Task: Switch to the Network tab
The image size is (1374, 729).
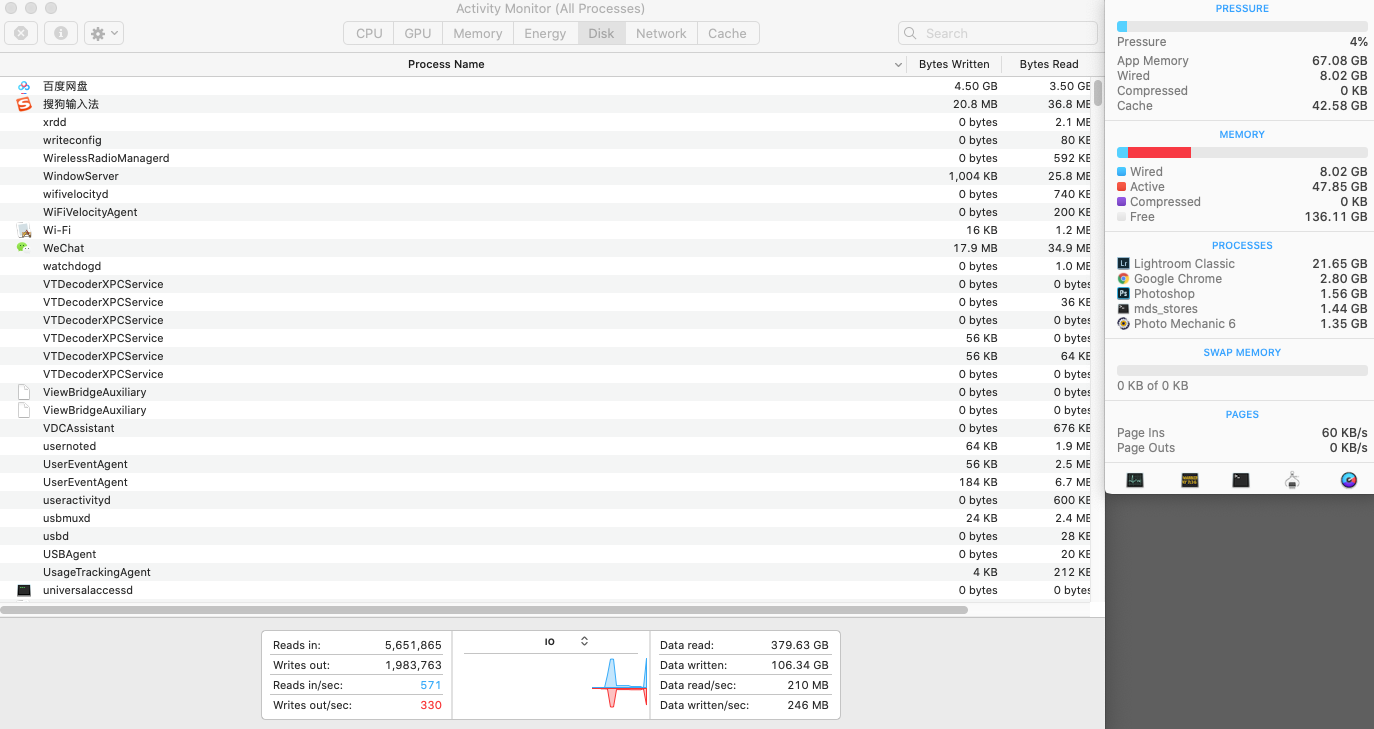Action: [661, 33]
